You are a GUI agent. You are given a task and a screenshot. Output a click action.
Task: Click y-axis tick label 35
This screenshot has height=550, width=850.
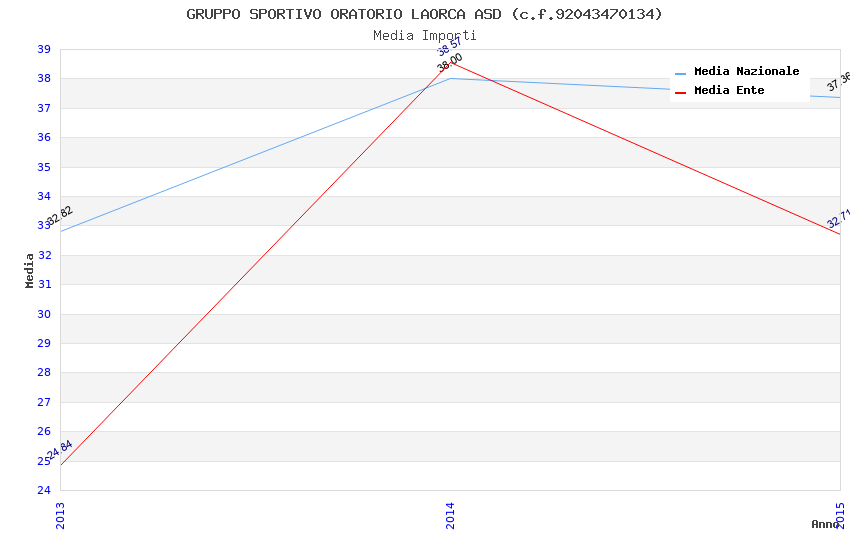tap(44, 167)
